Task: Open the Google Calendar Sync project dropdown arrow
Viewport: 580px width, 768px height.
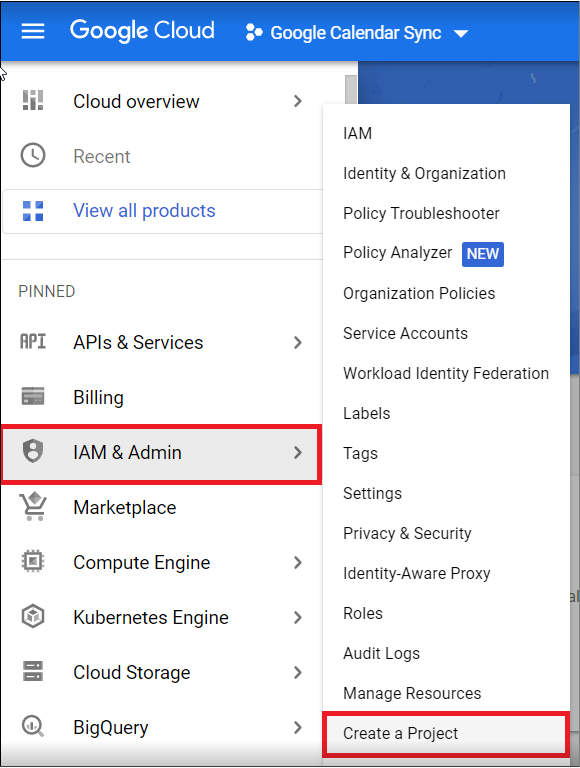Action: [460, 34]
